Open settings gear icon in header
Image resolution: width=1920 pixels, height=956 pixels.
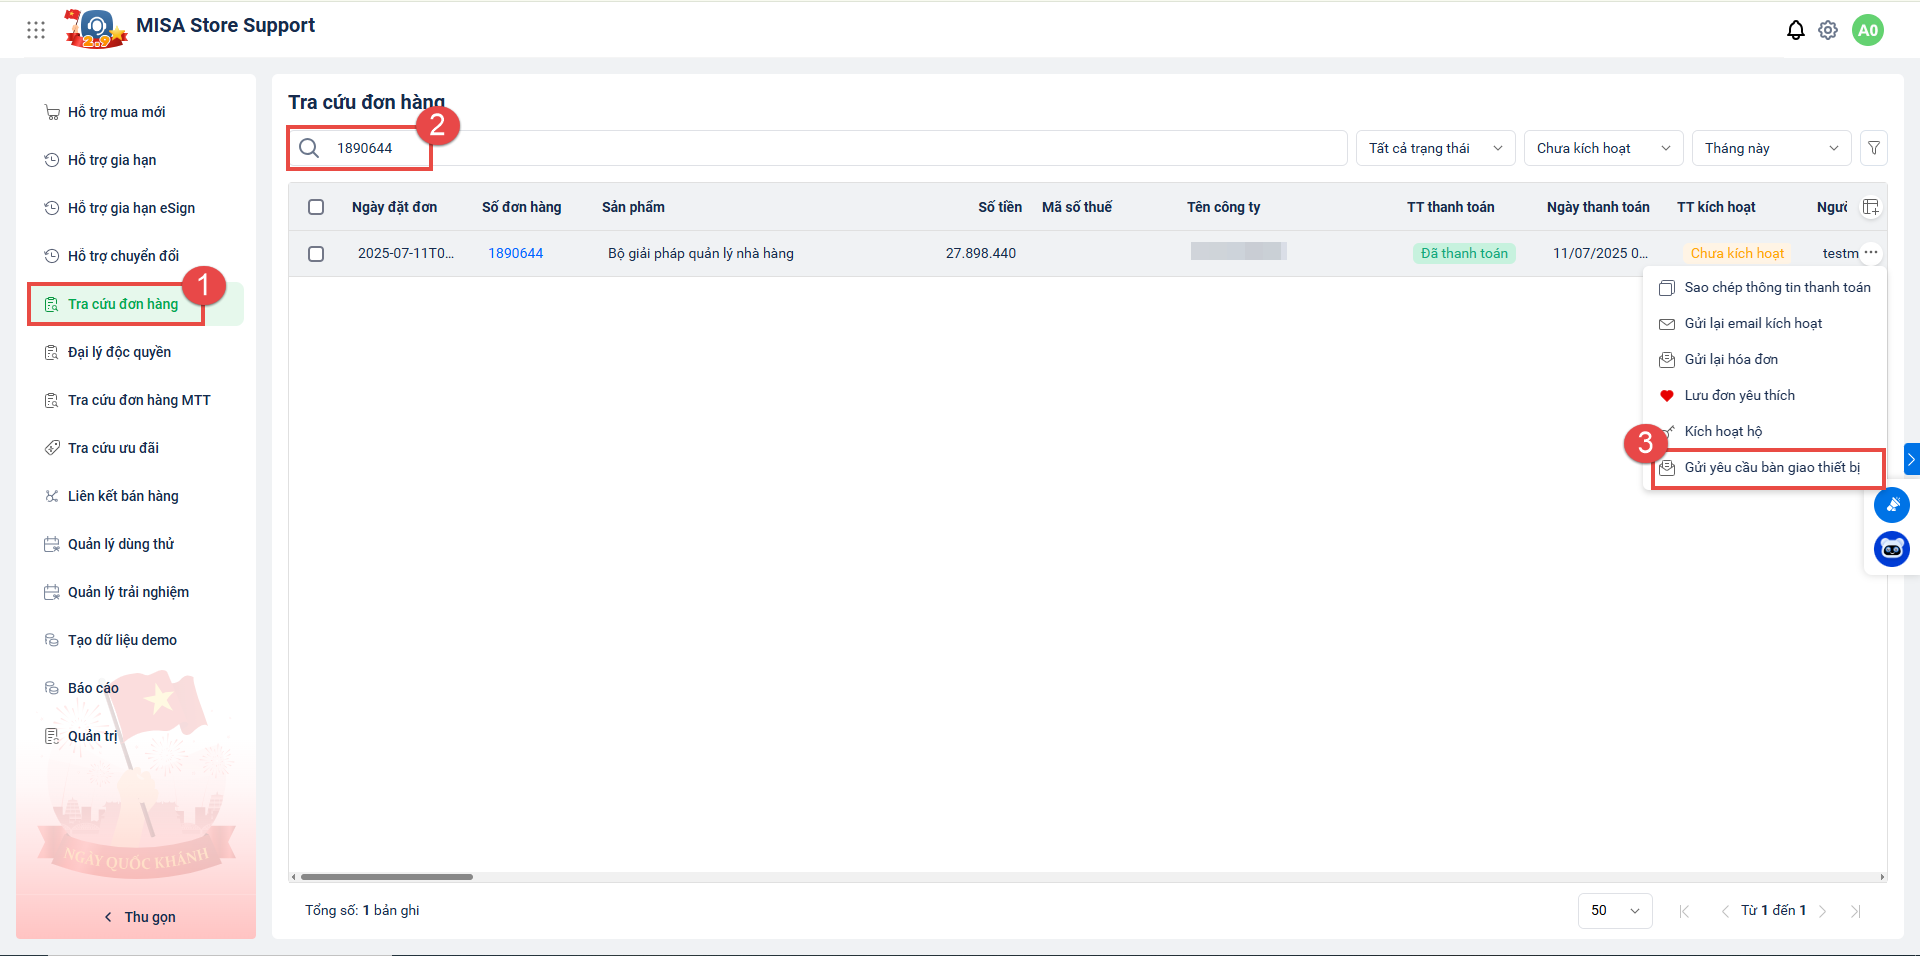(1828, 30)
